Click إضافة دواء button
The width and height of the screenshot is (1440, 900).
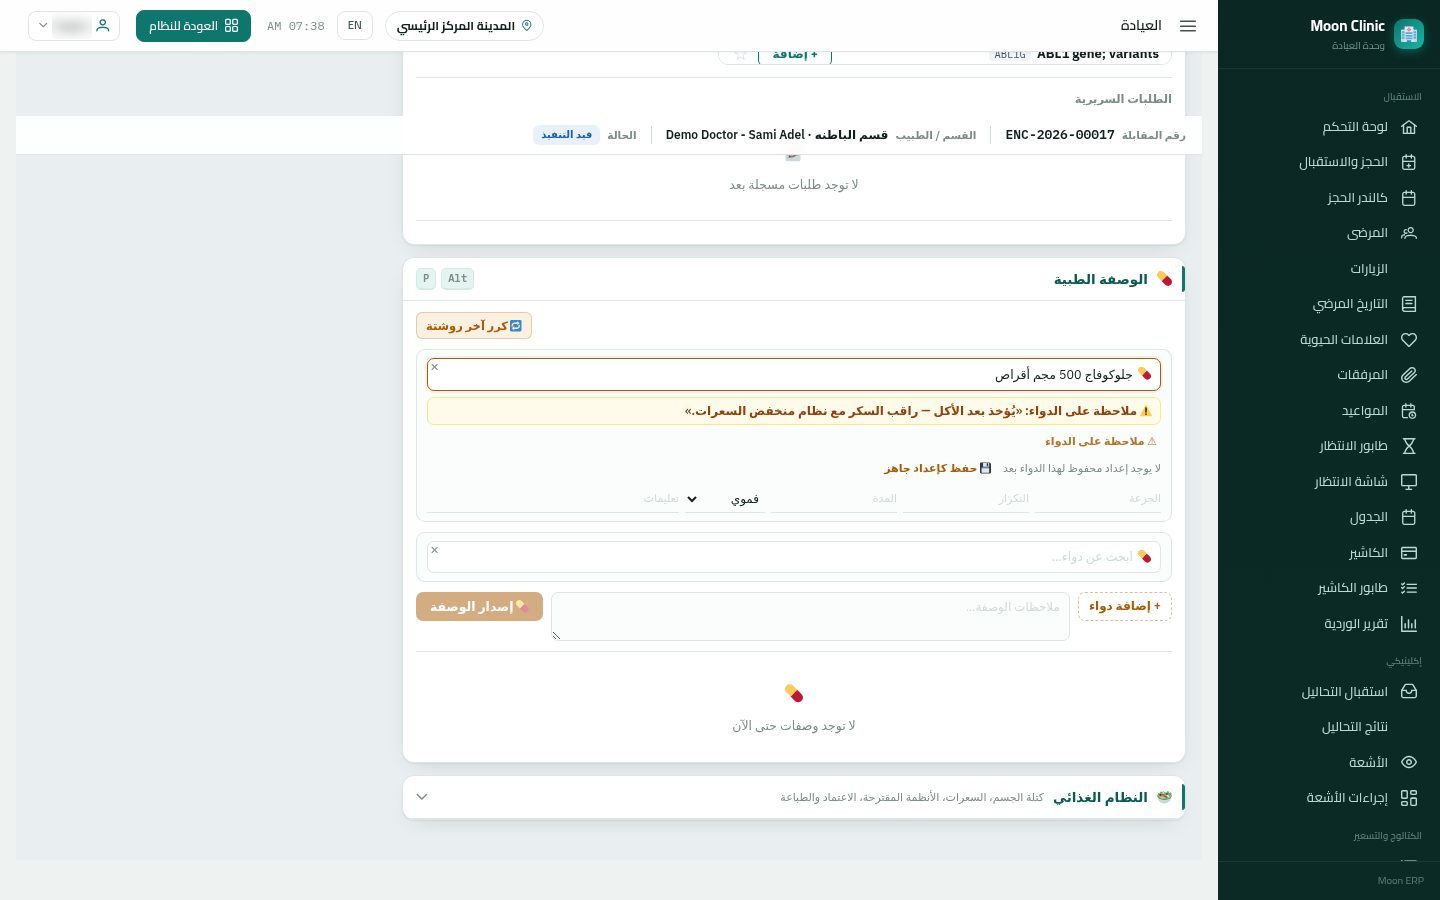[1125, 606]
